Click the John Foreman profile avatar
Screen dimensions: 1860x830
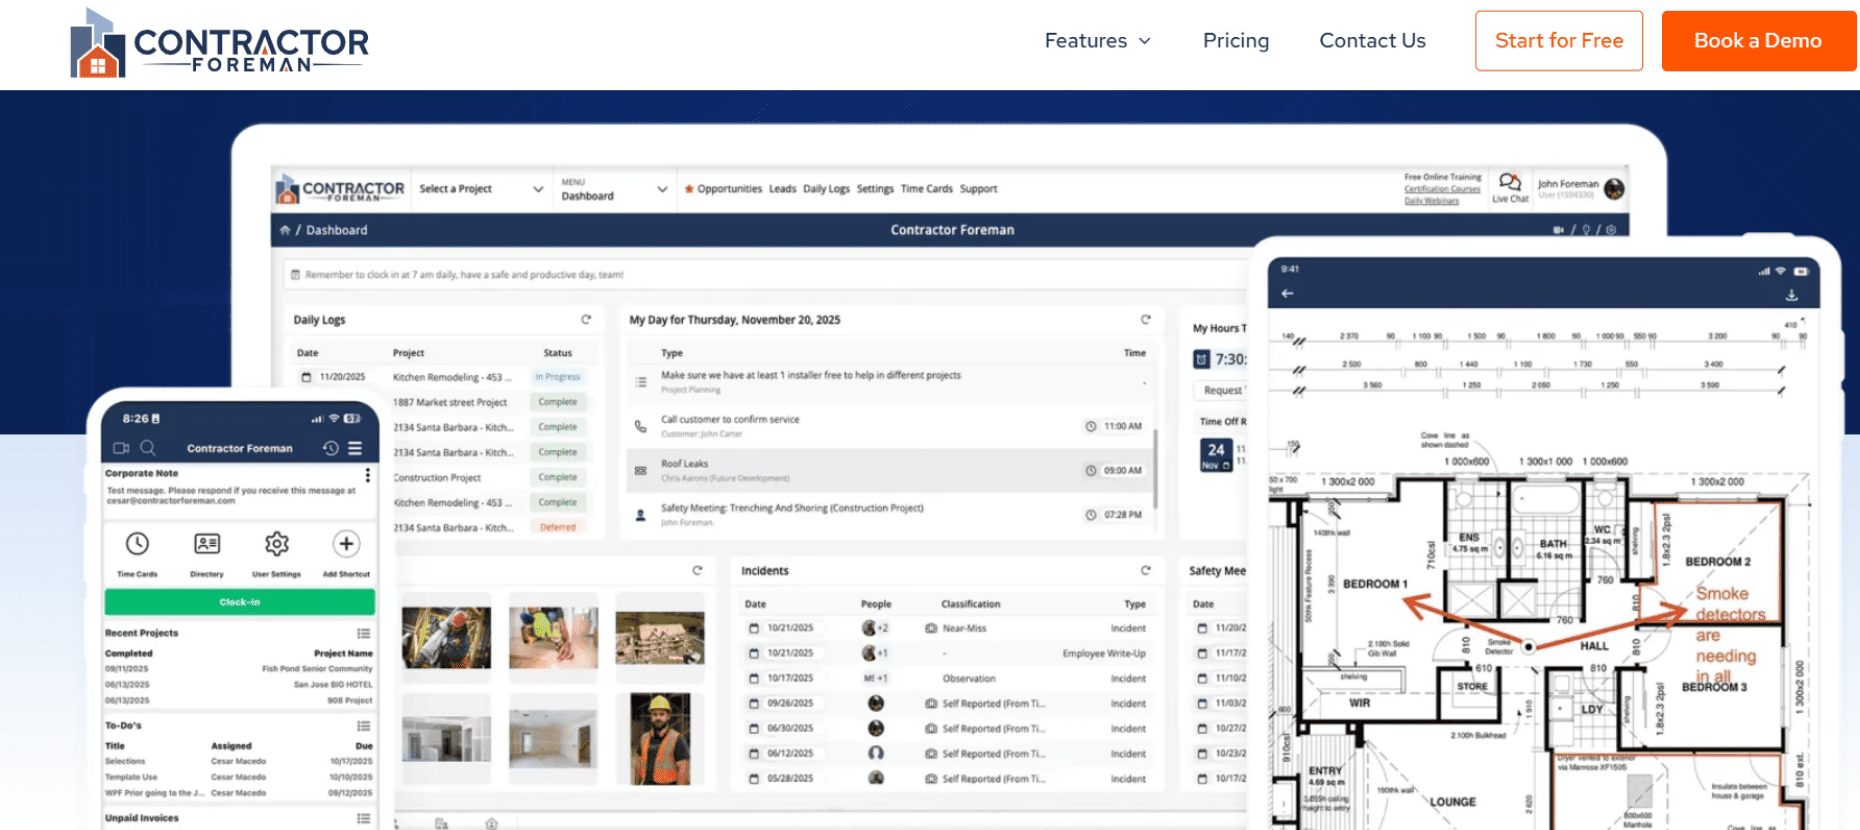[1614, 188]
